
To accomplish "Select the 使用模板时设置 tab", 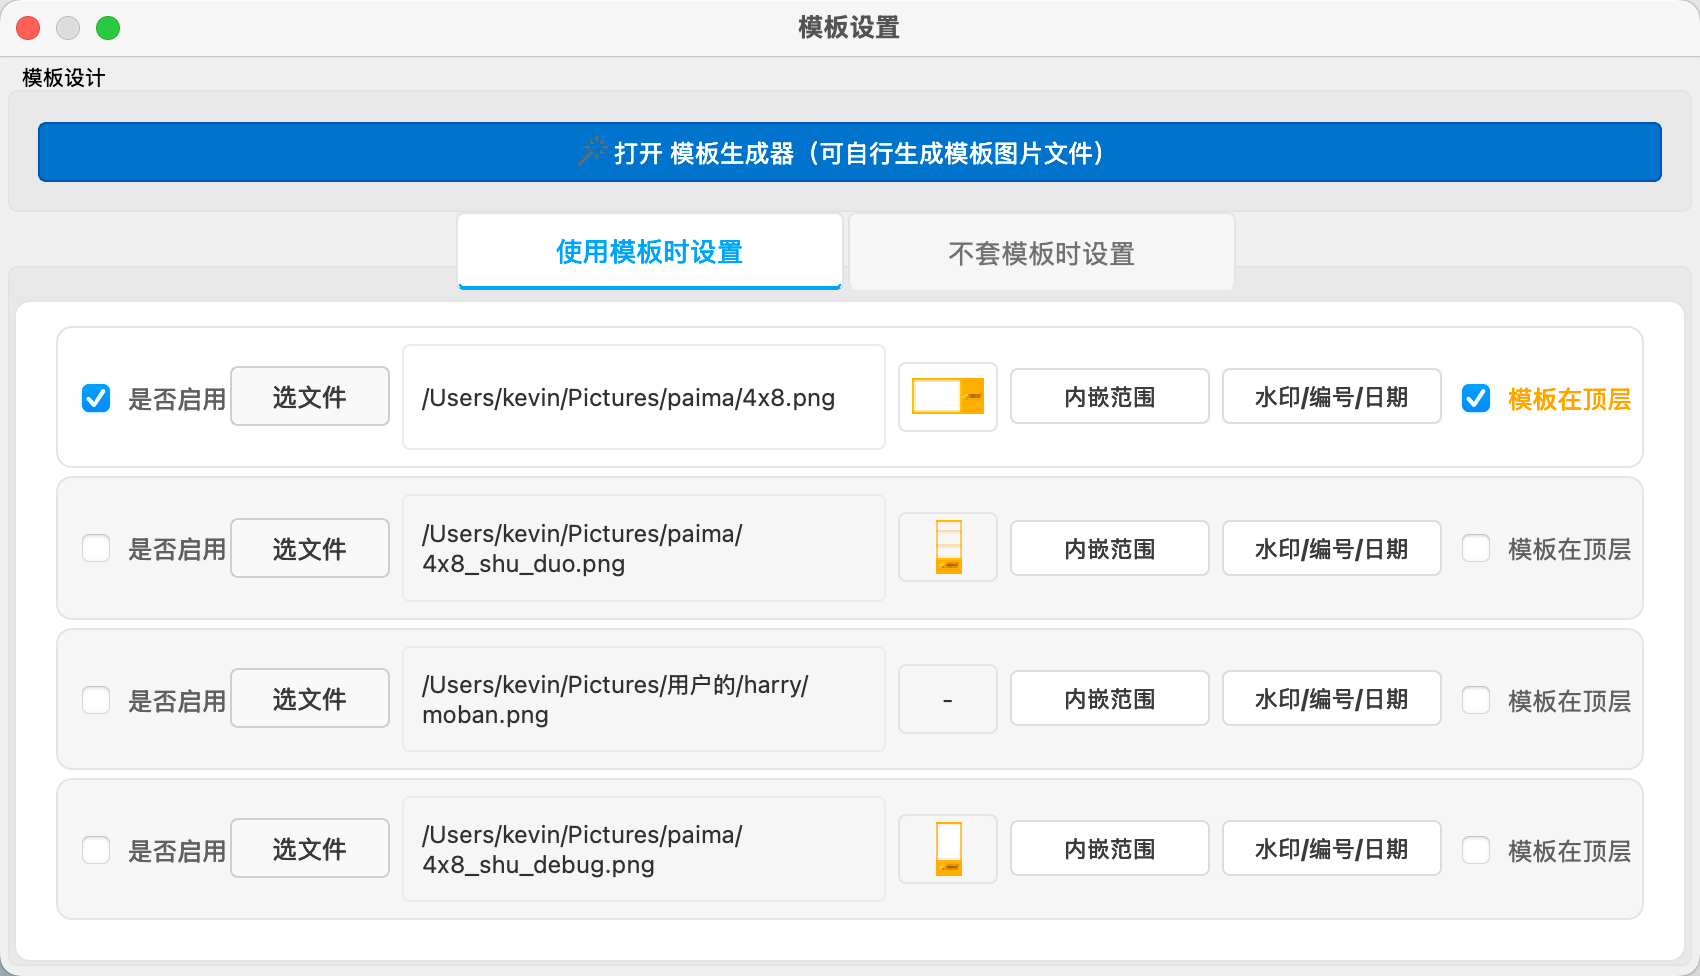I will (649, 252).
